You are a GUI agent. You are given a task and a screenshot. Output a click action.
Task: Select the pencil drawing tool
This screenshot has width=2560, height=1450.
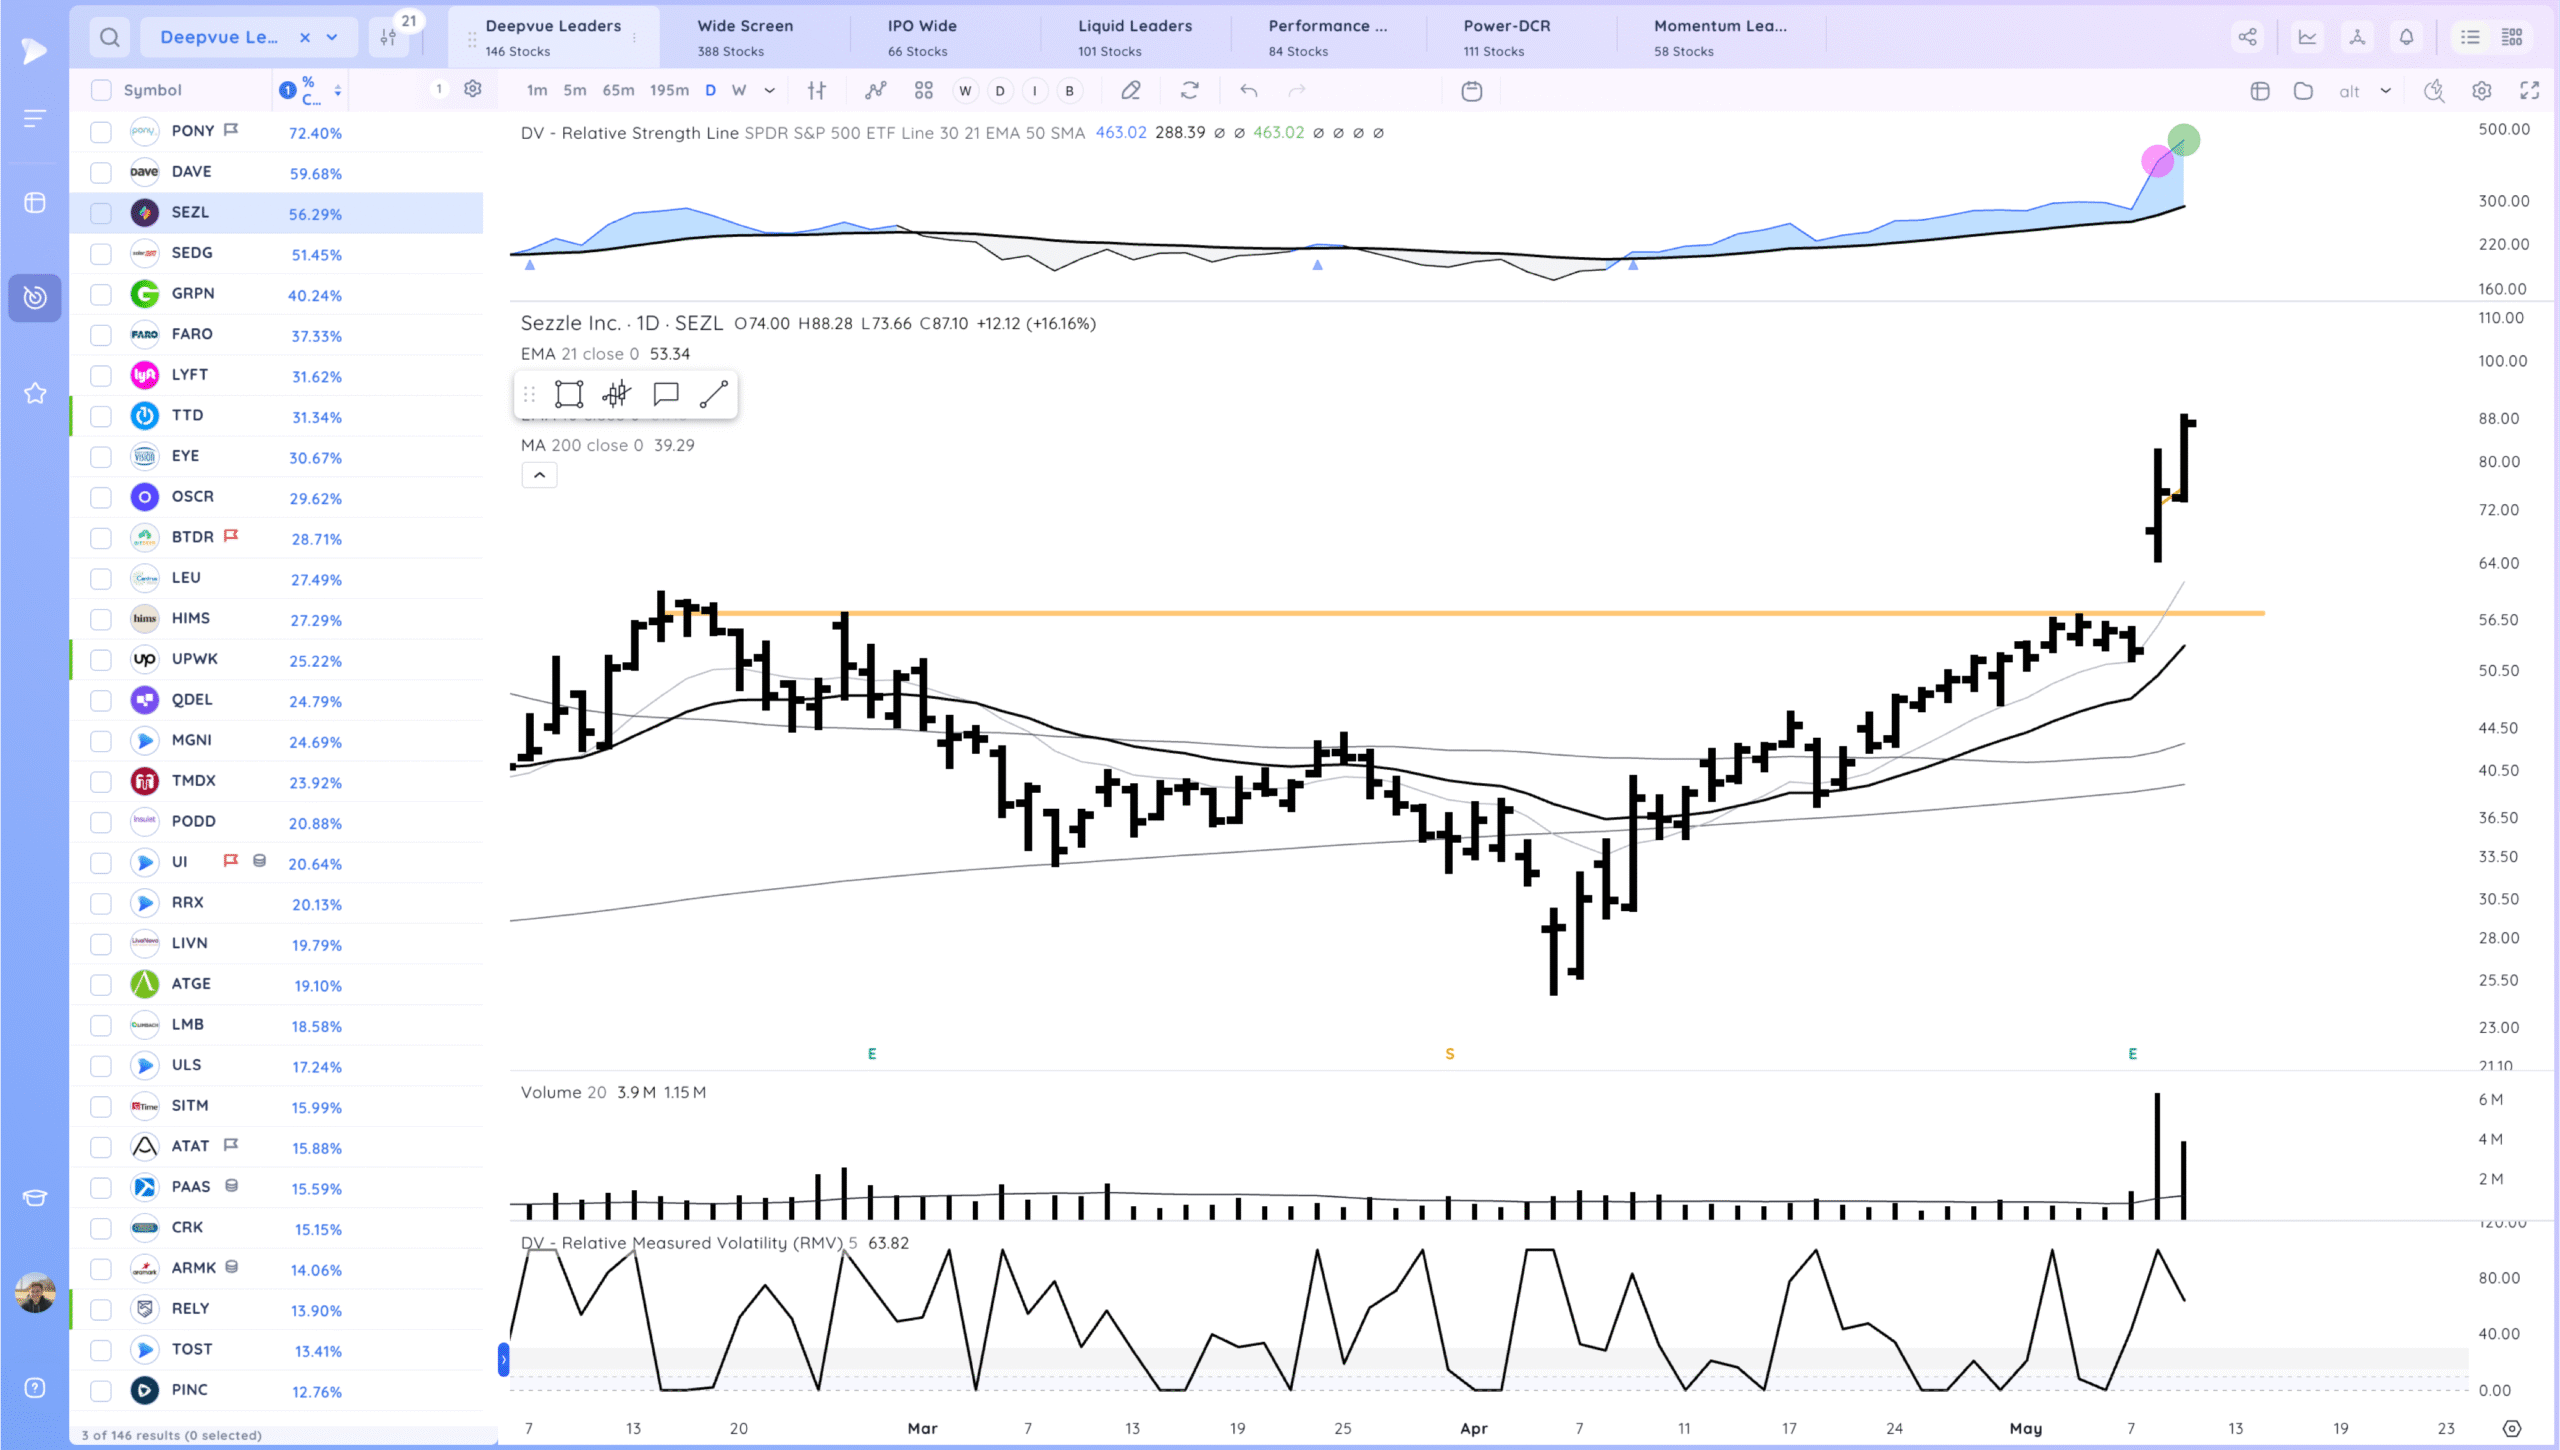(x=1131, y=91)
